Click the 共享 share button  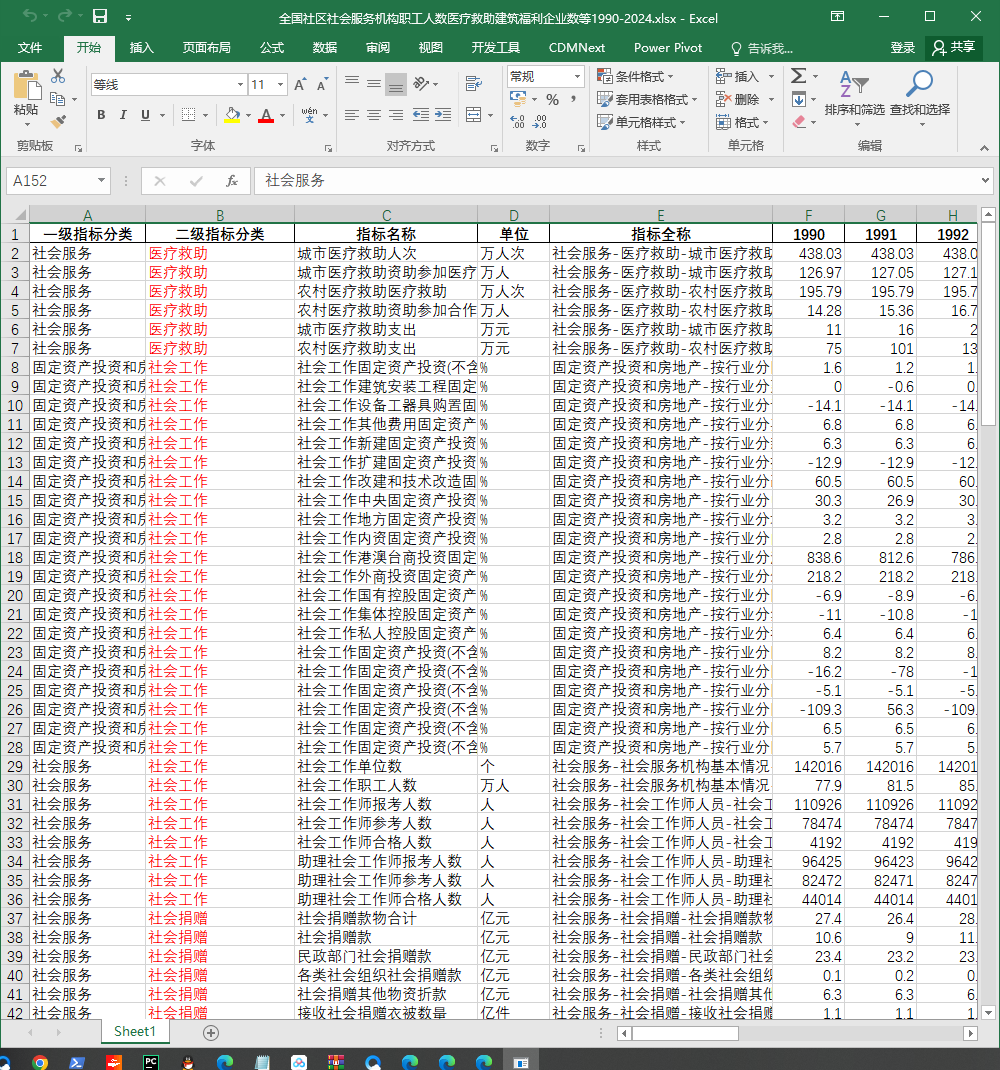[954, 47]
